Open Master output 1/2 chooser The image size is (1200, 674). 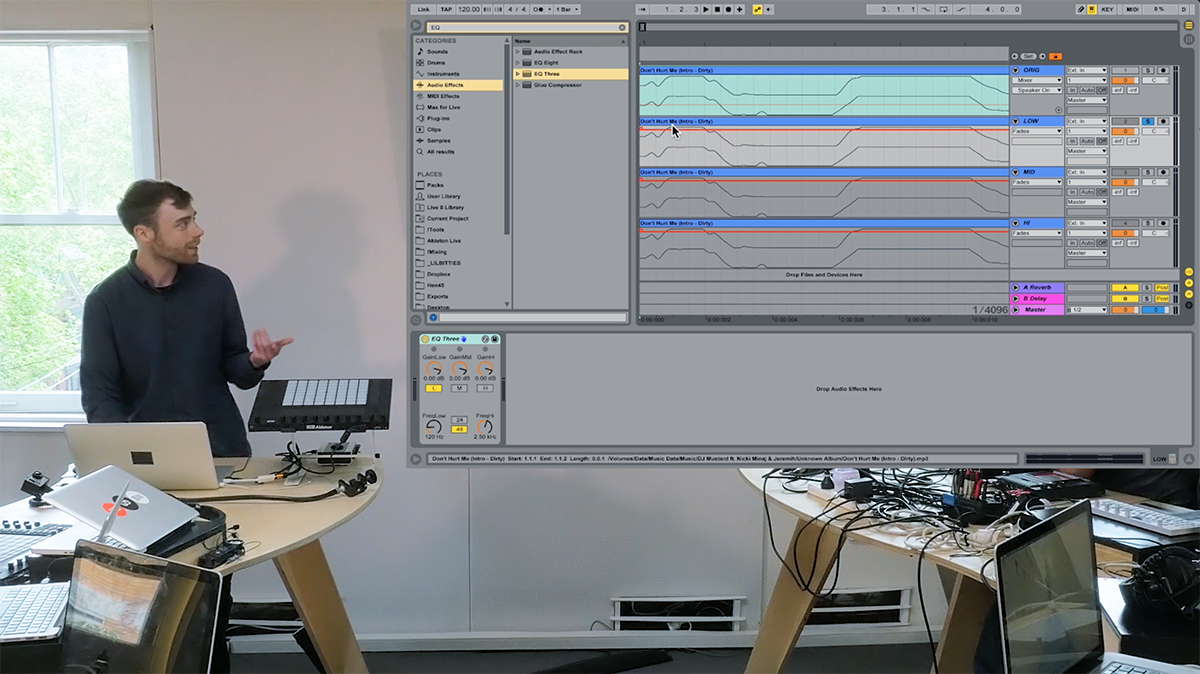[x=1087, y=310]
